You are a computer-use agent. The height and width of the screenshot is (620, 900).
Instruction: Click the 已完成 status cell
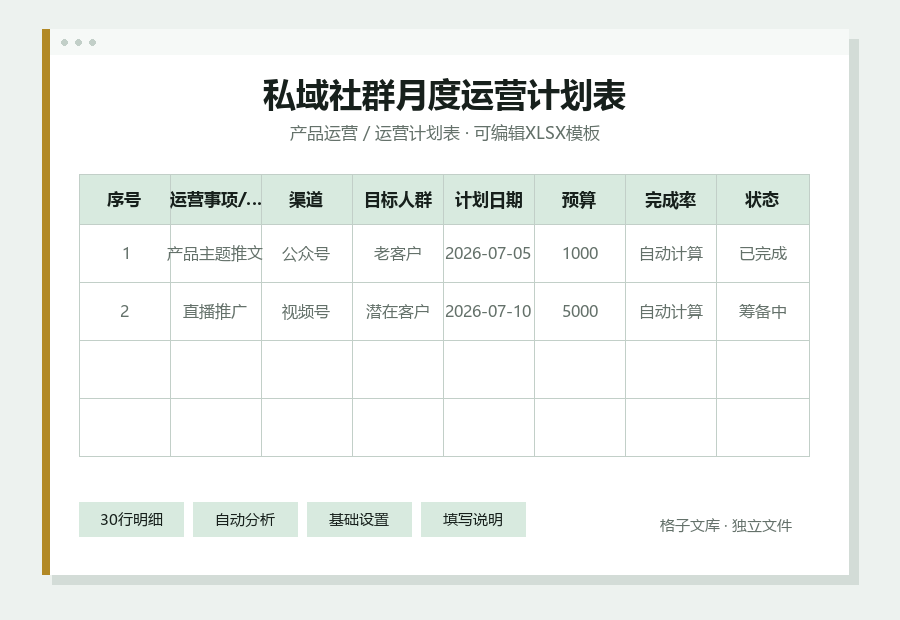[x=763, y=254]
